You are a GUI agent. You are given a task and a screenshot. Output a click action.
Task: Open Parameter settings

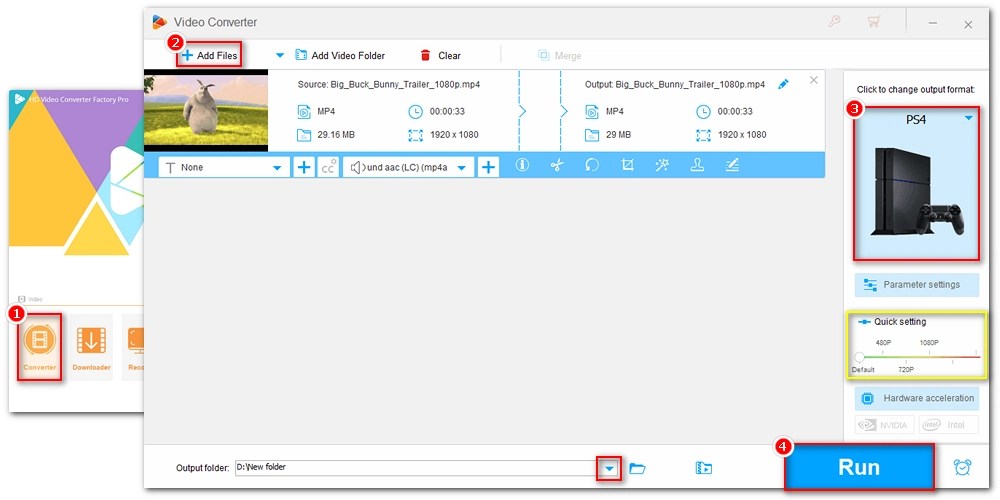coord(916,284)
